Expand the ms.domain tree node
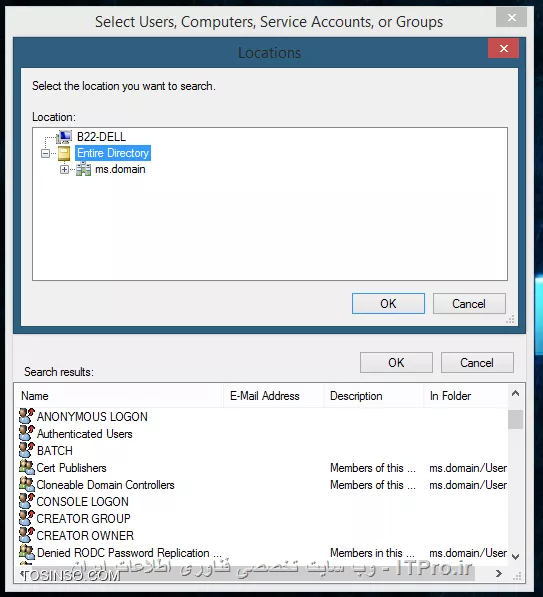This screenshot has width=543, height=597. (x=64, y=169)
